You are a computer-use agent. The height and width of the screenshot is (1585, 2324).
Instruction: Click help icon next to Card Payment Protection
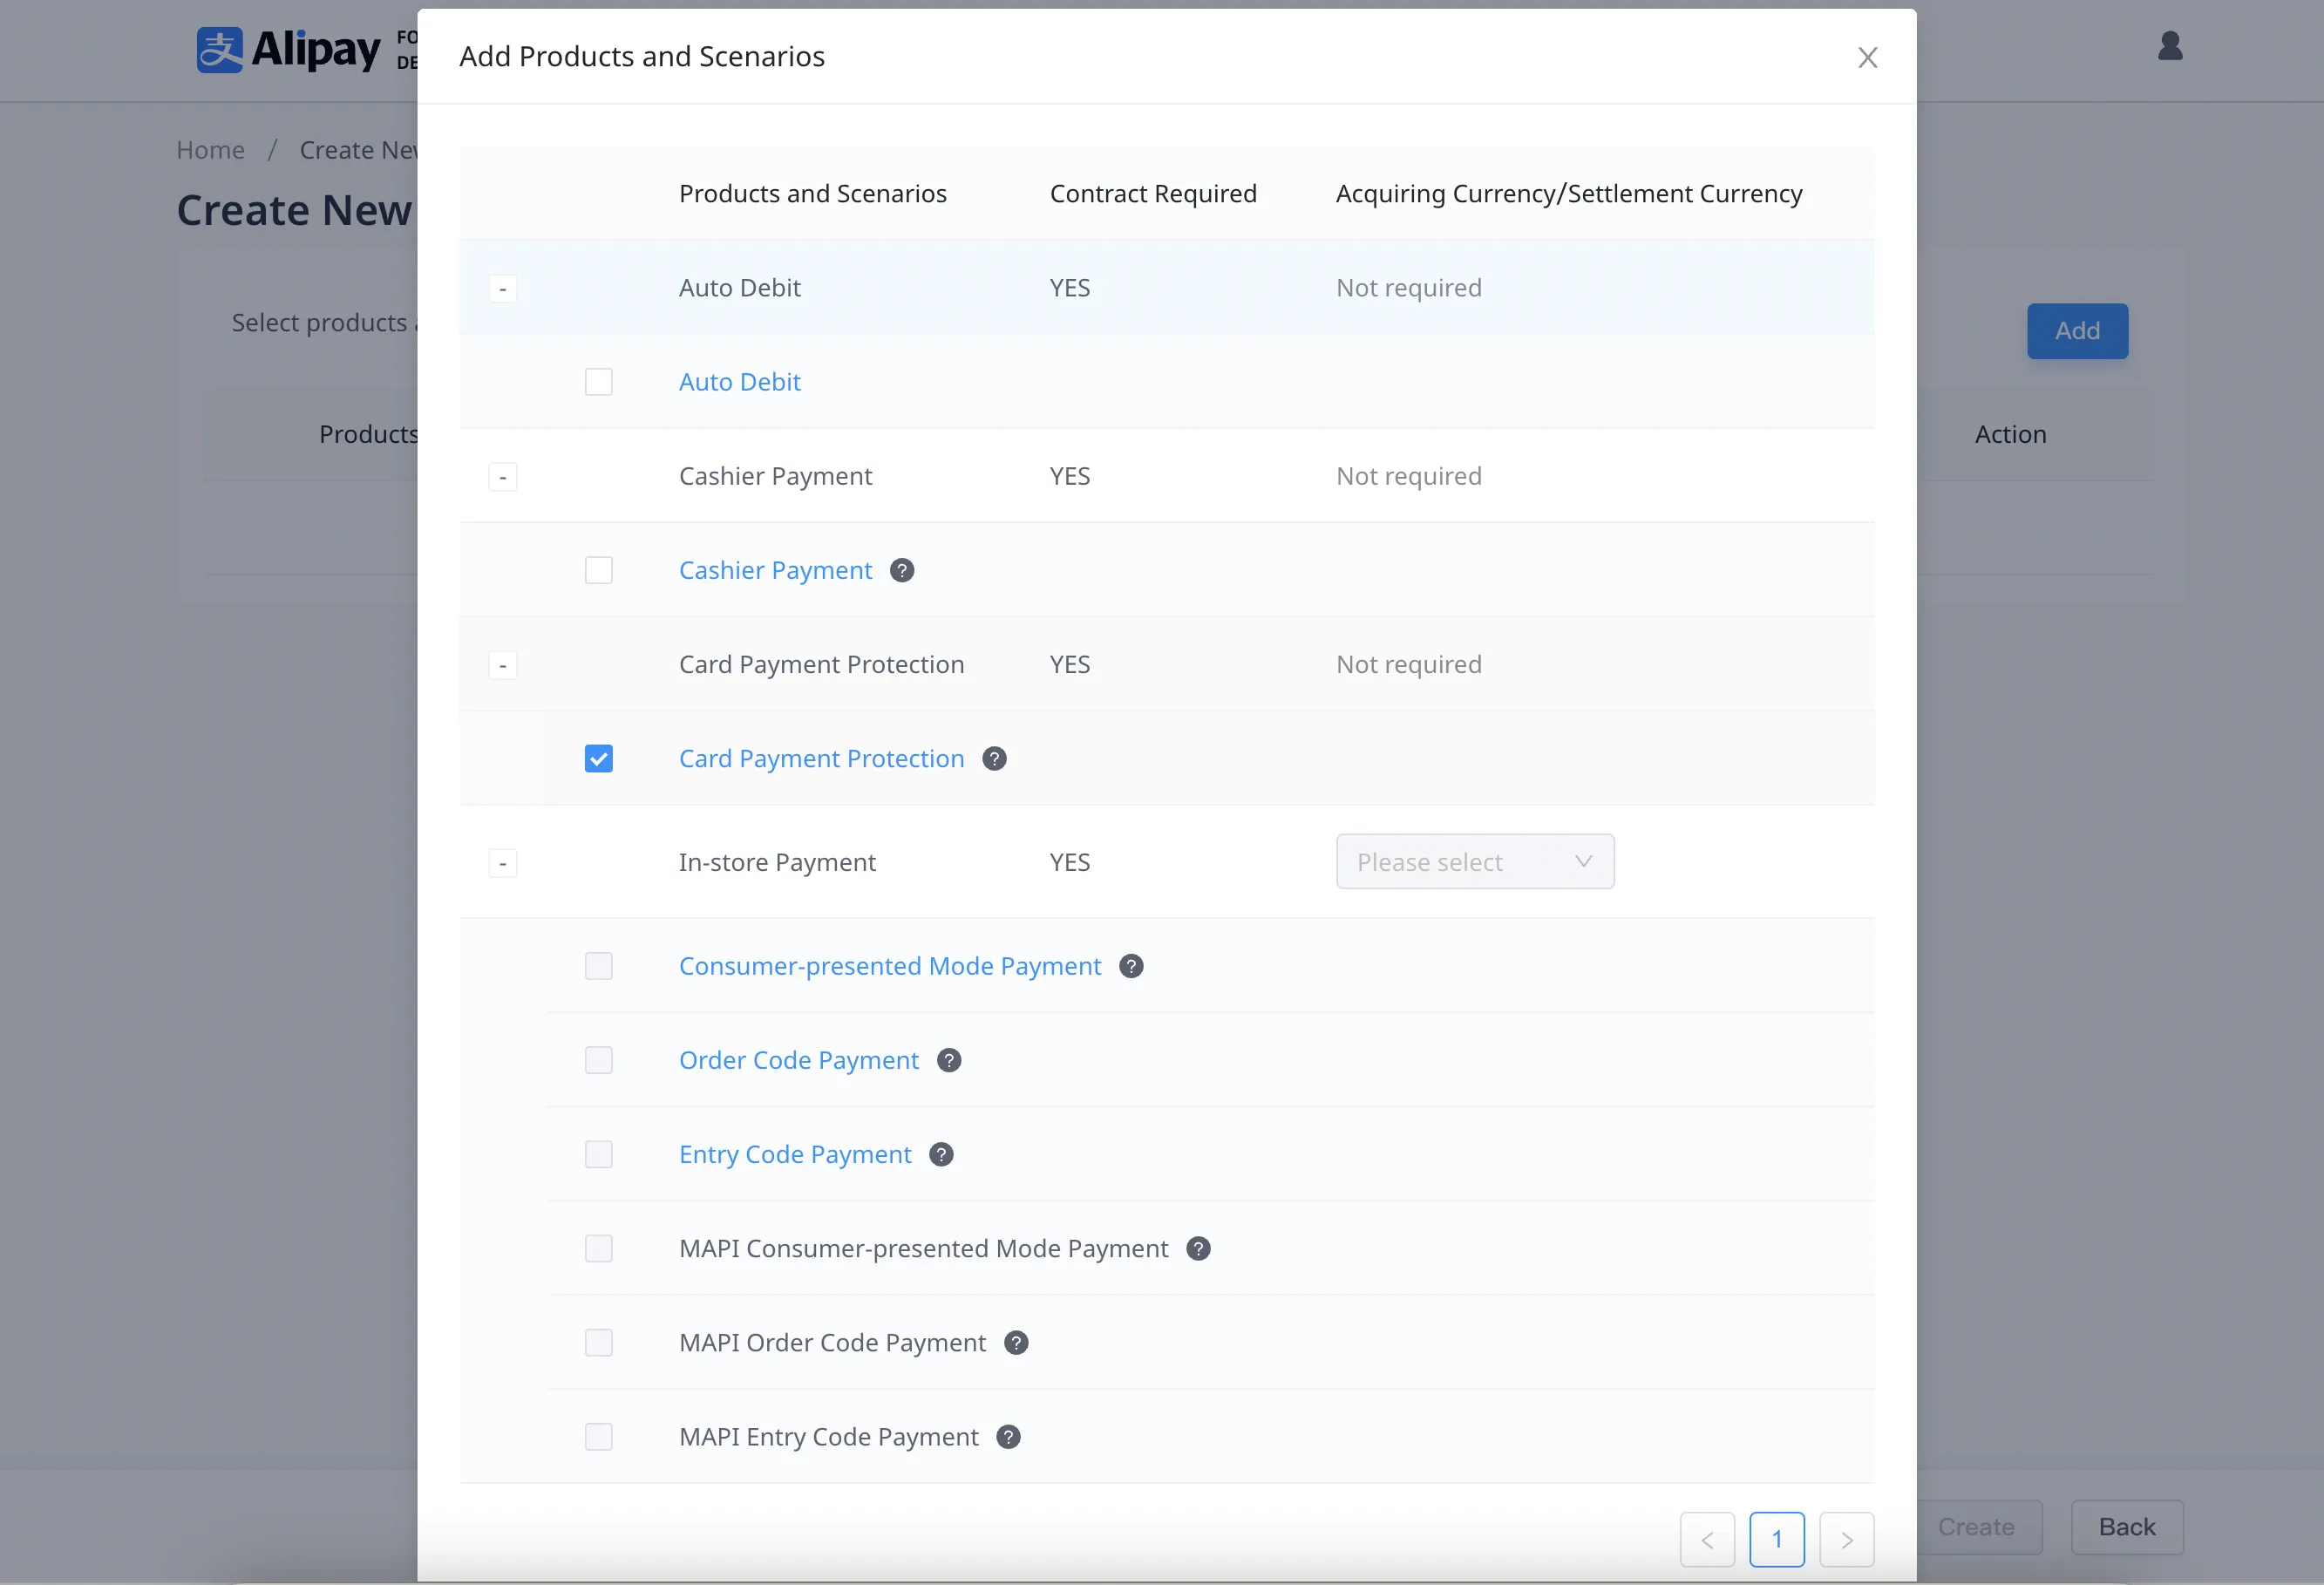993,758
